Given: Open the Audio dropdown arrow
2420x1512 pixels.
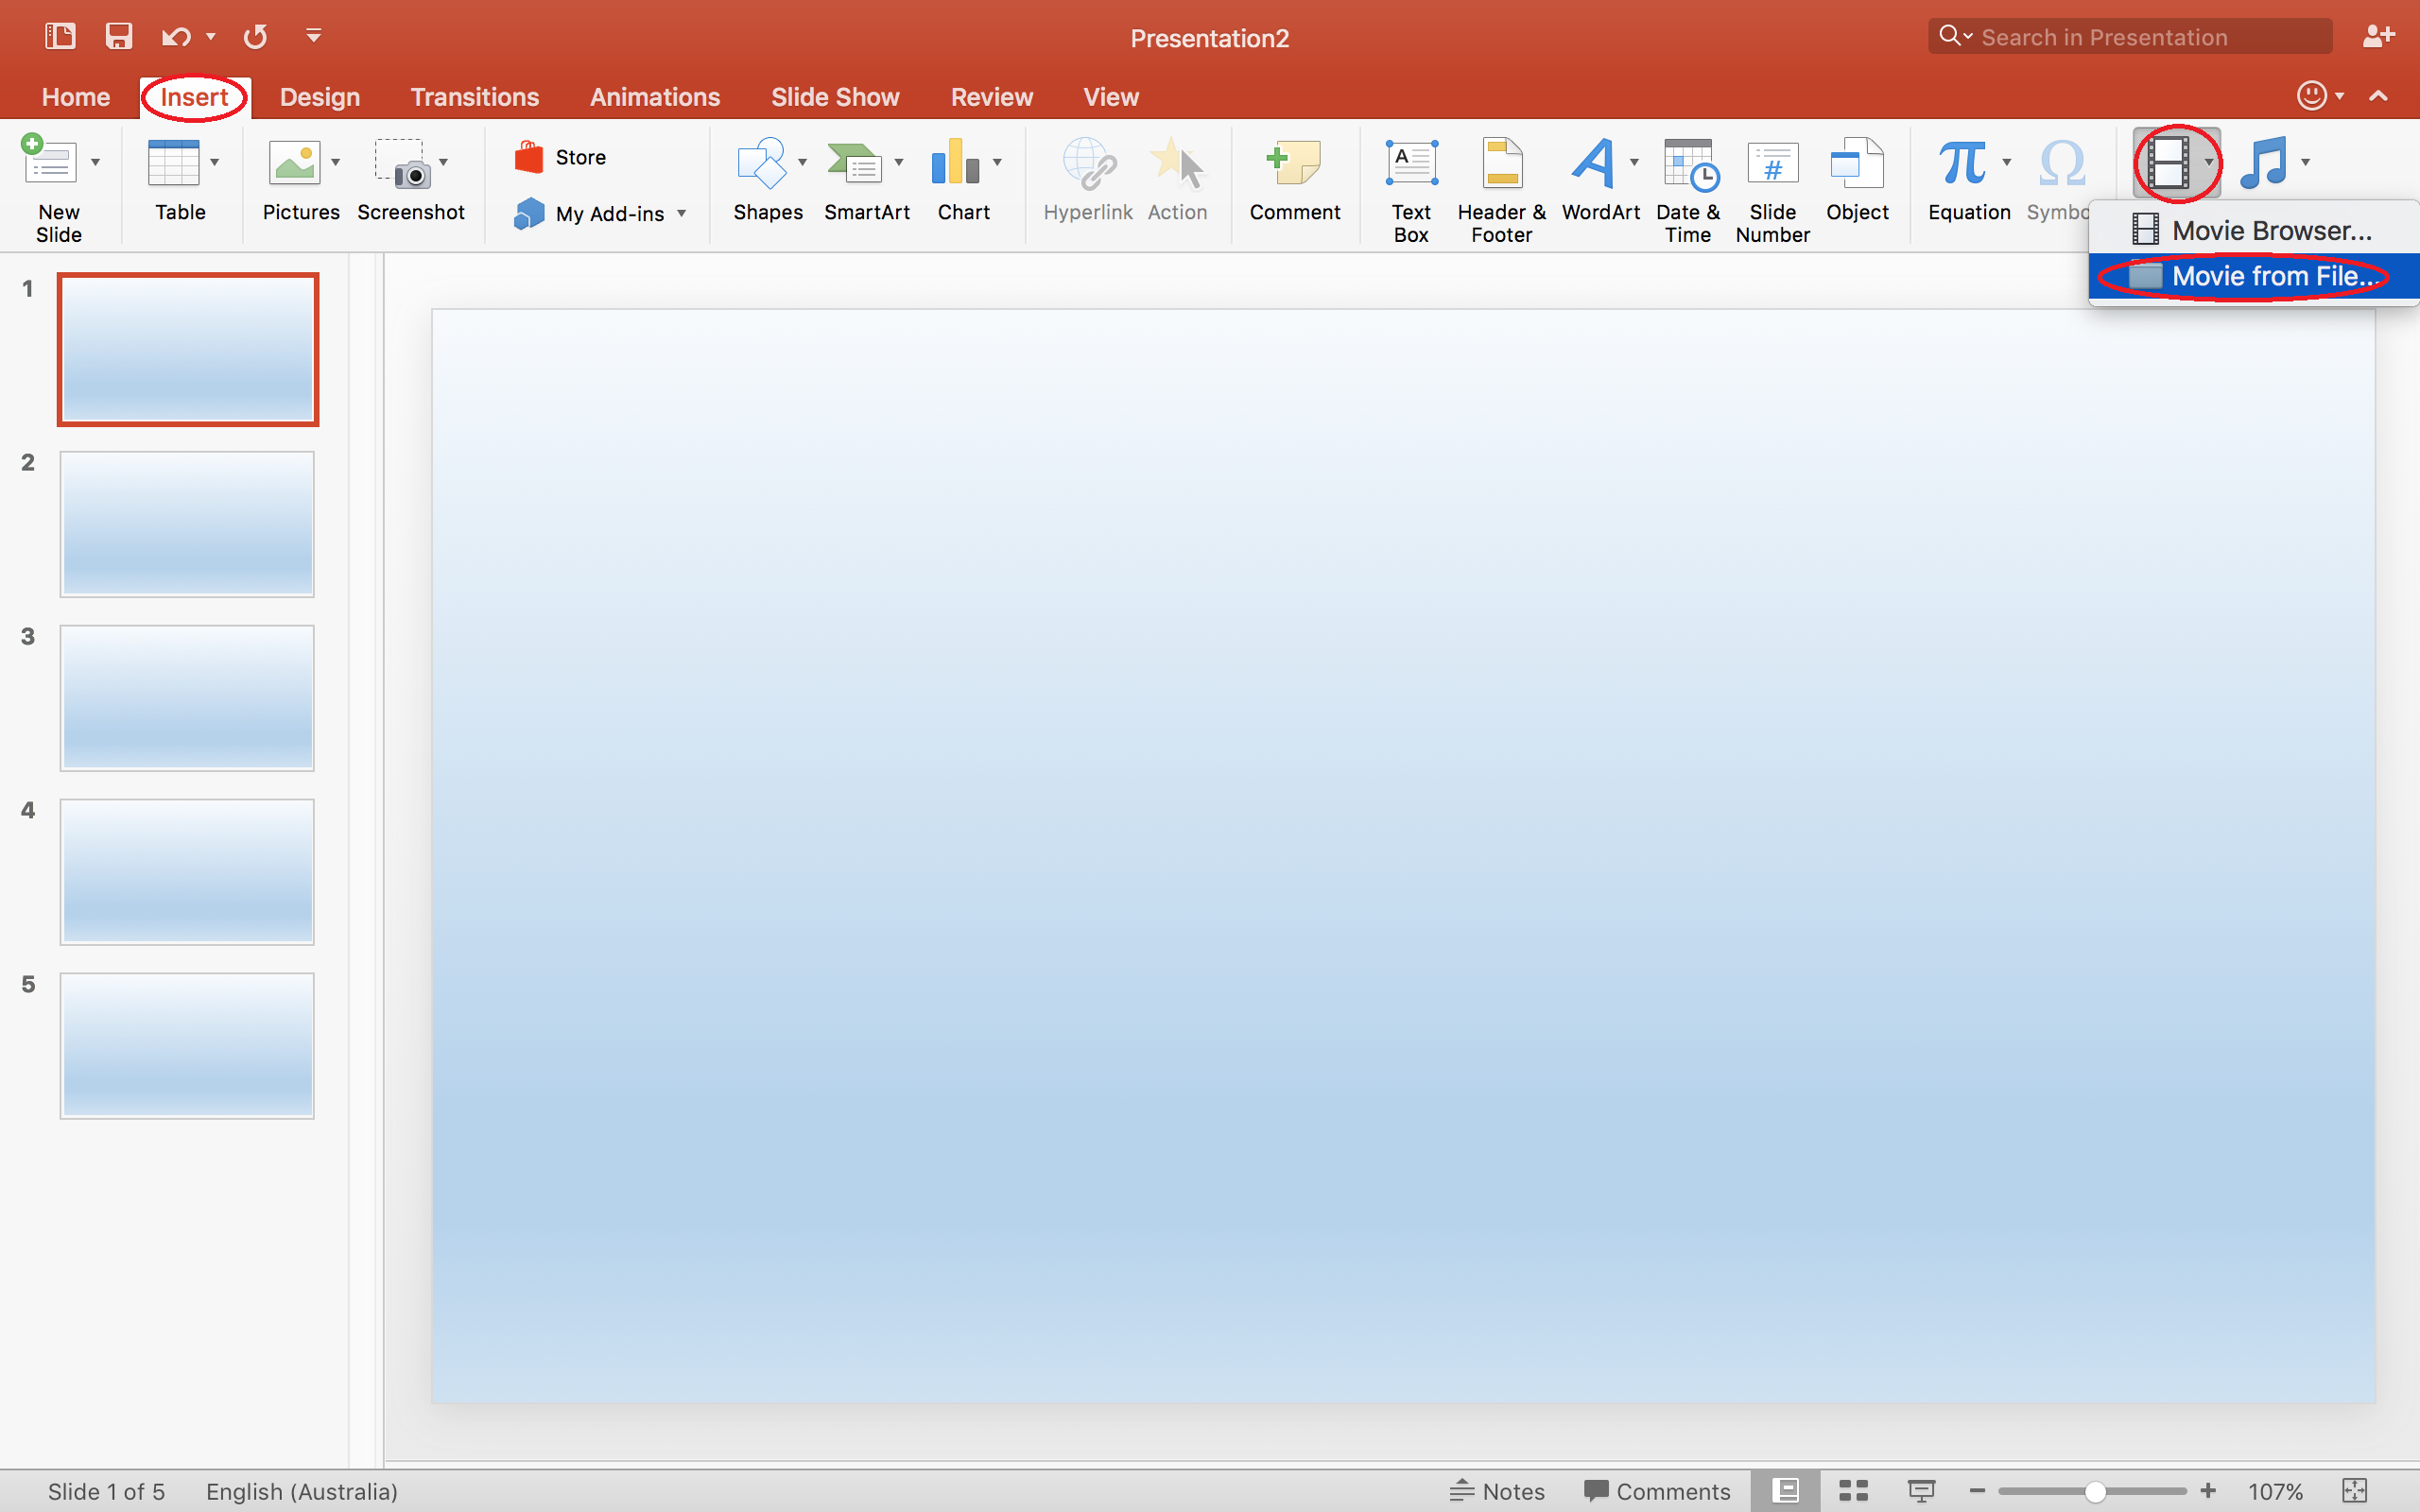Looking at the screenshot, I should pos(2305,162).
